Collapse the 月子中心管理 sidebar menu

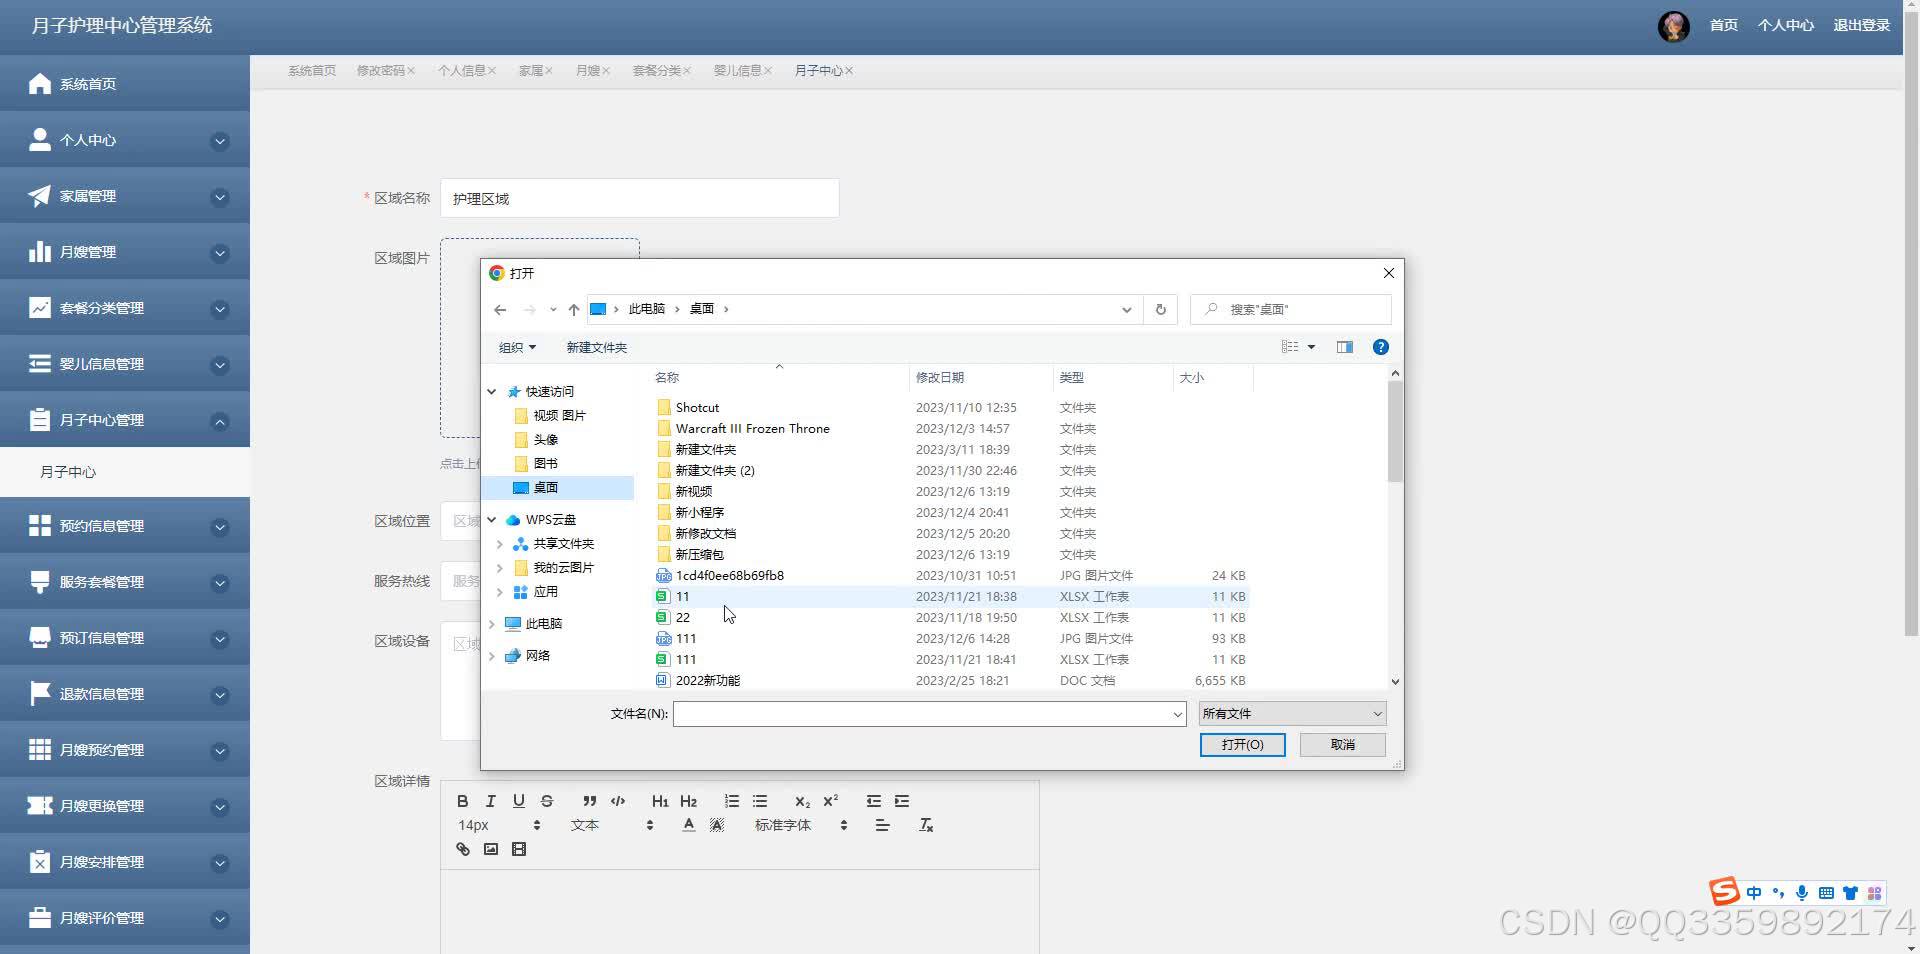(125, 420)
